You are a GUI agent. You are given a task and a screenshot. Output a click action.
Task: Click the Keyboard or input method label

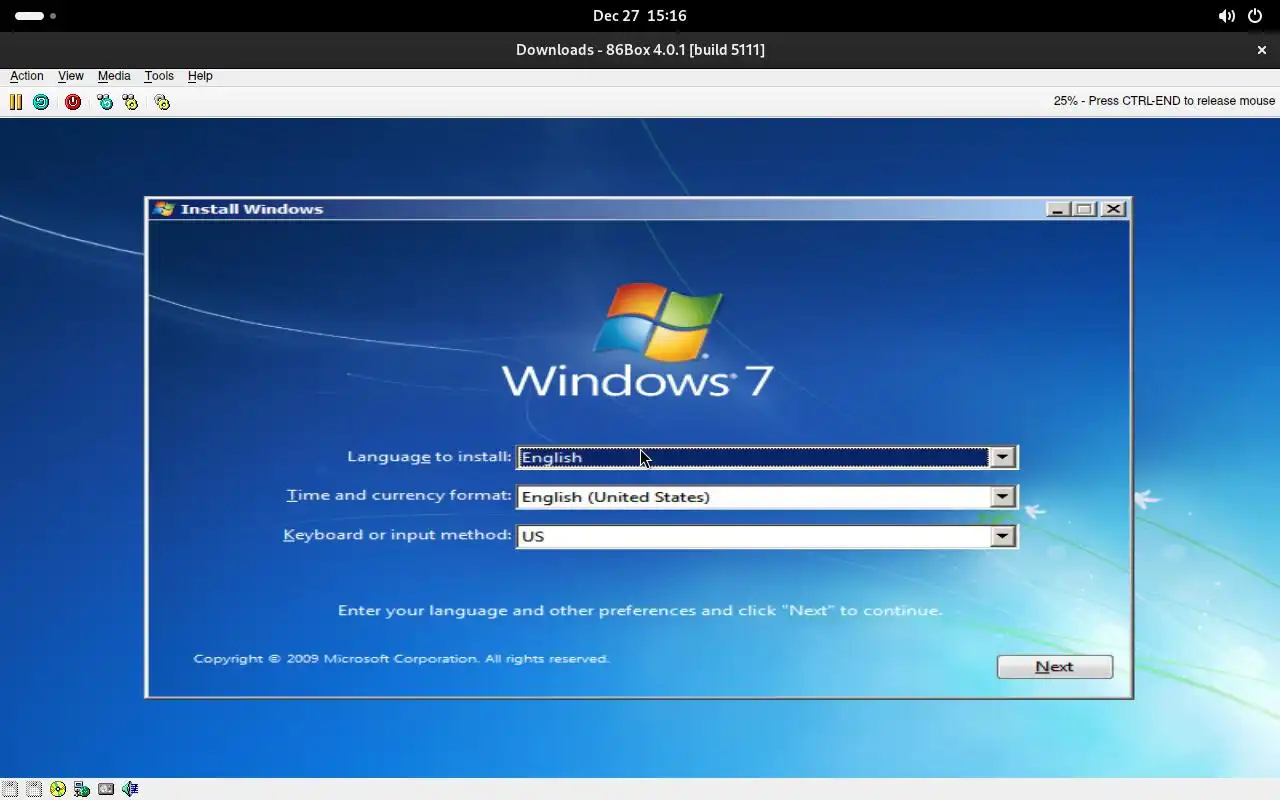(x=397, y=534)
